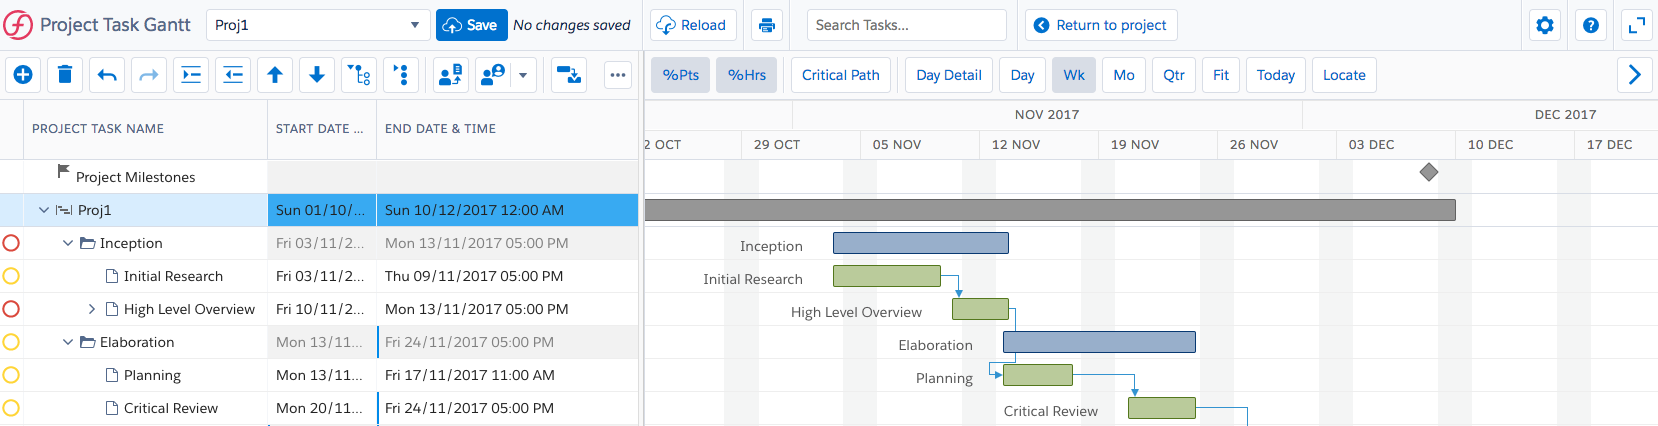Collapse the Inception task group
Image resolution: width=1658 pixels, height=426 pixels.
pos(68,243)
